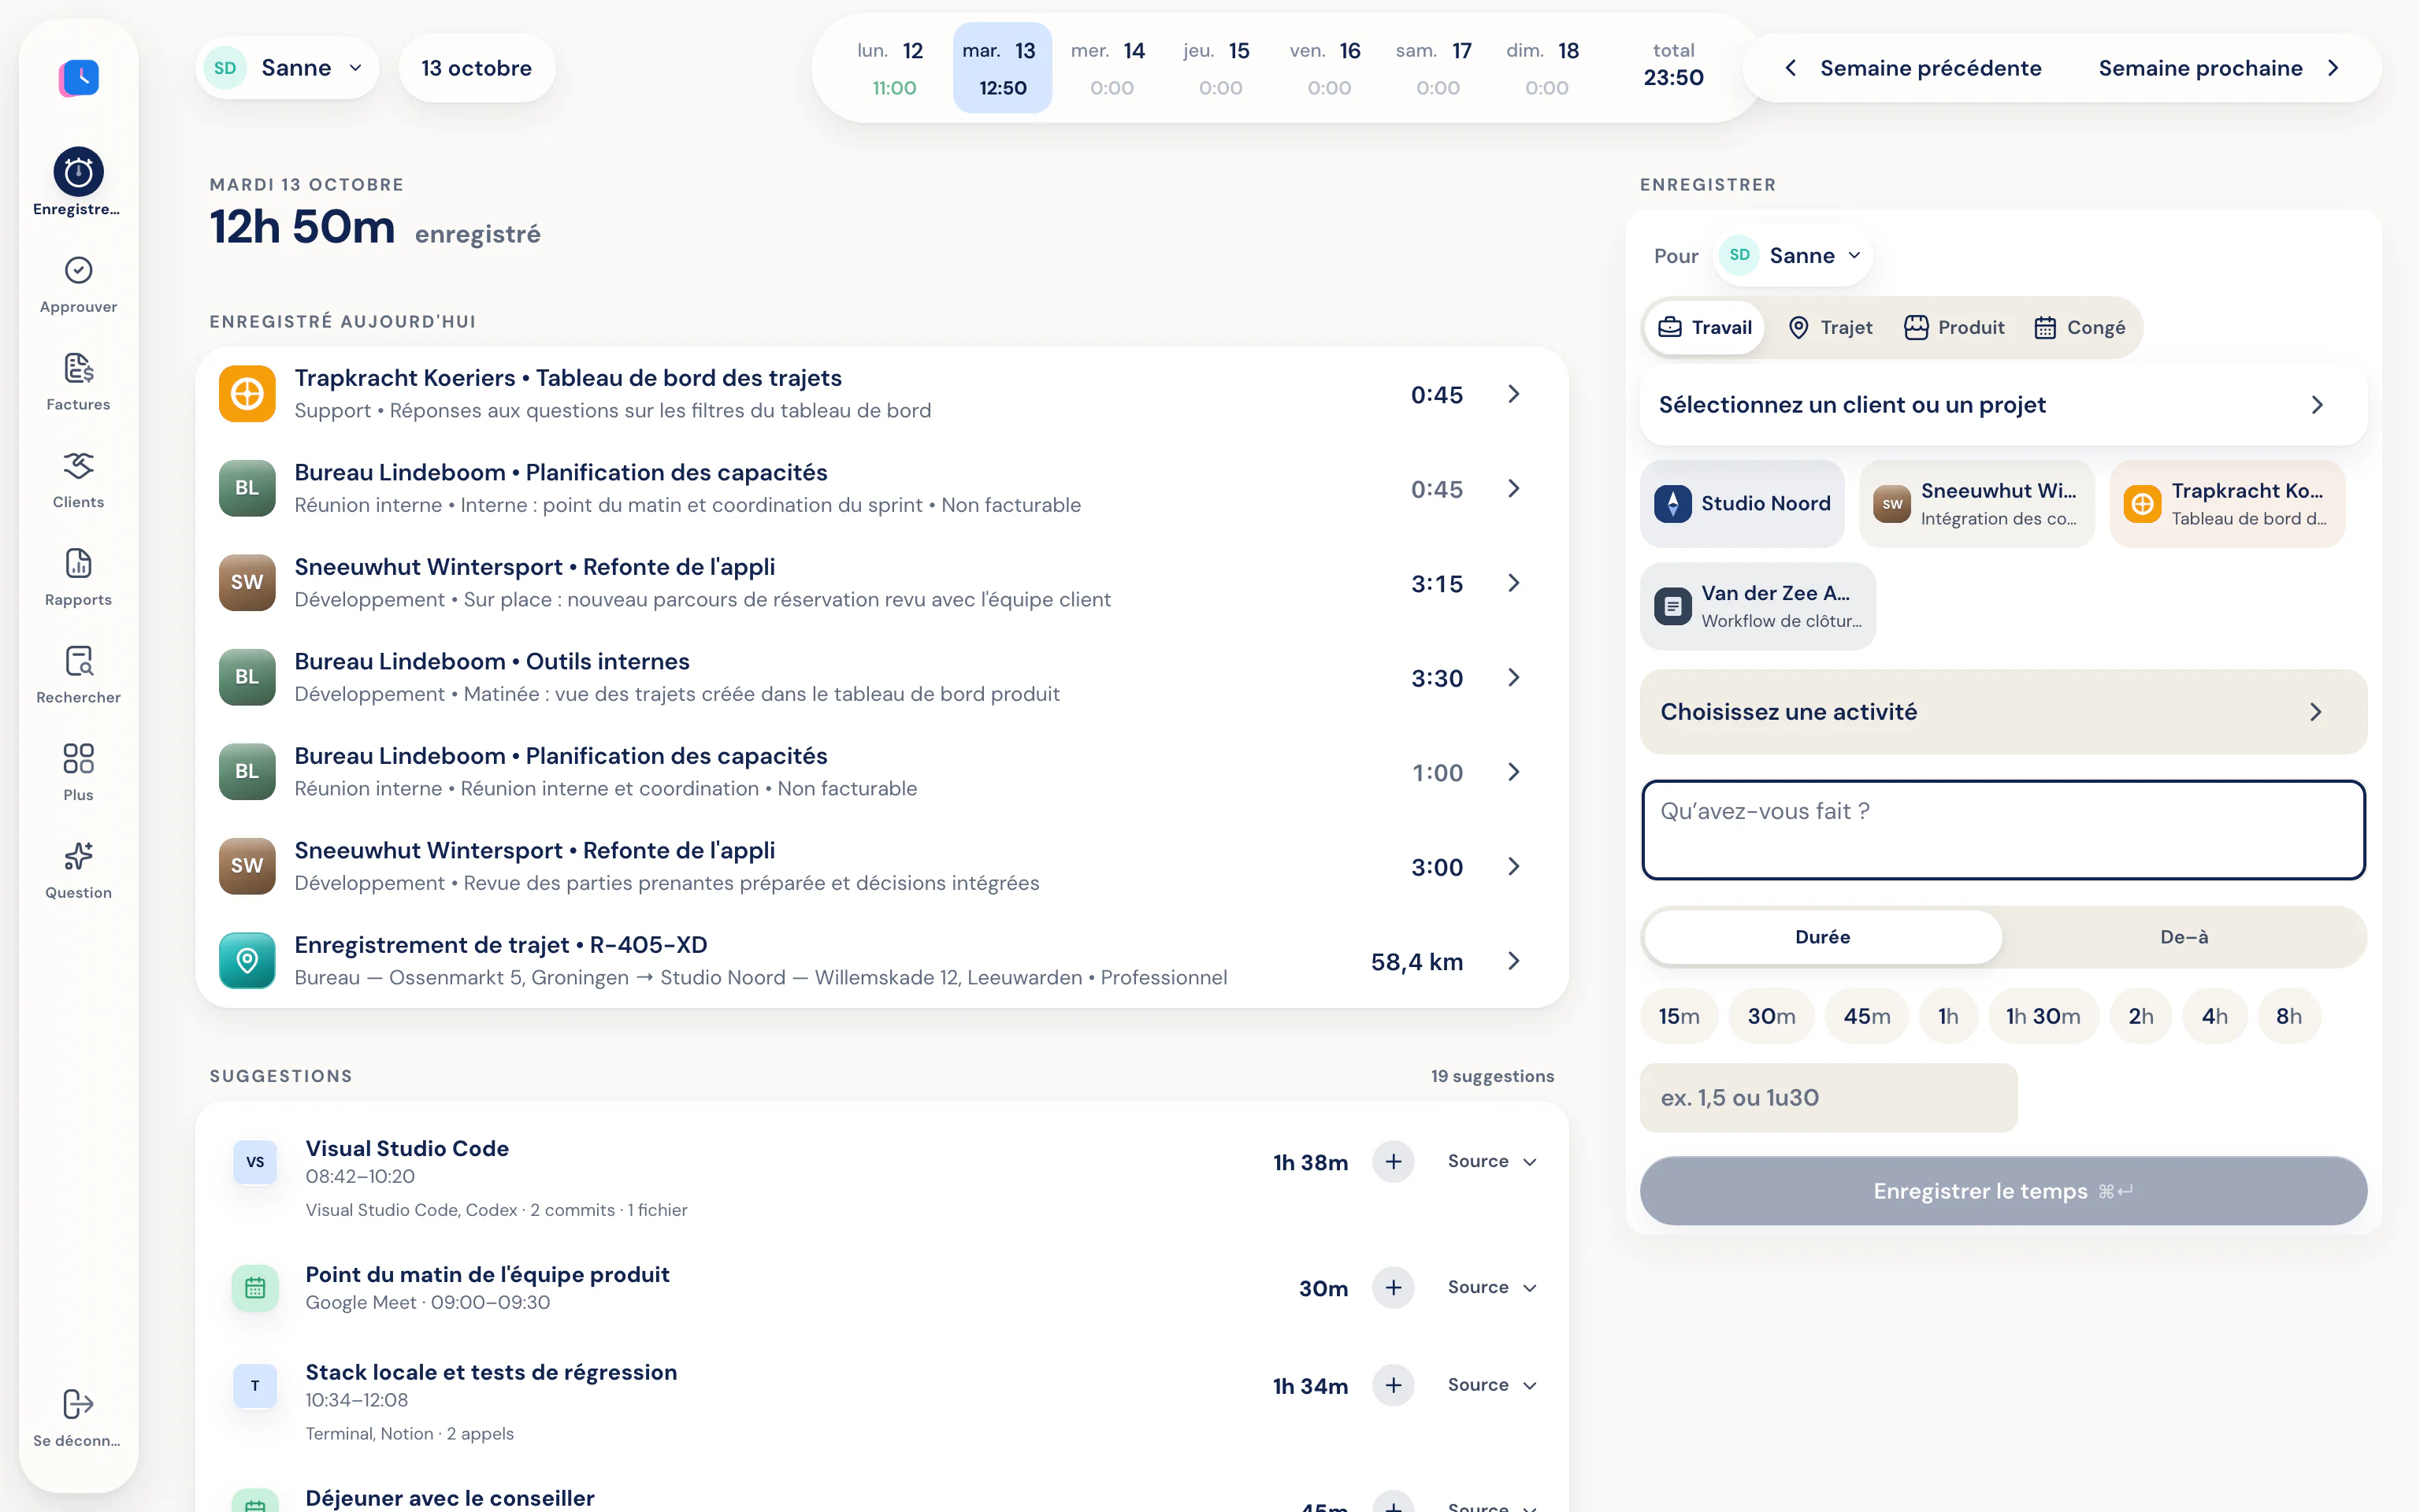This screenshot has width=2420, height=1512.
Task: Add Visual Studio Code suggestion with plus
Action: tap(1393, 1161)
